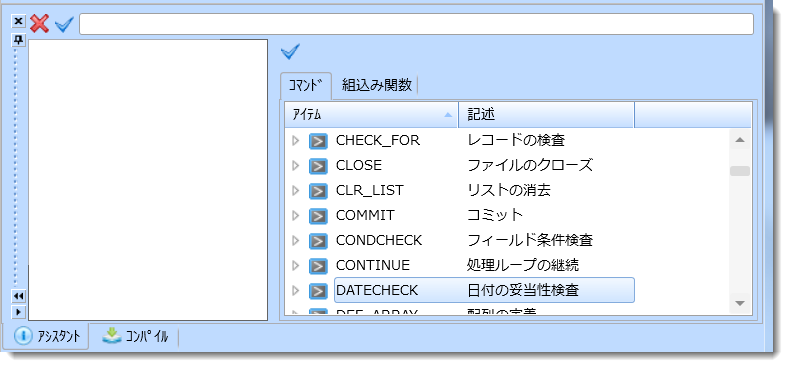Image resolution: width=788 pixels, height=367 pixels.
Task: Expand the CONTINUE command
Action: click(296, 265)
